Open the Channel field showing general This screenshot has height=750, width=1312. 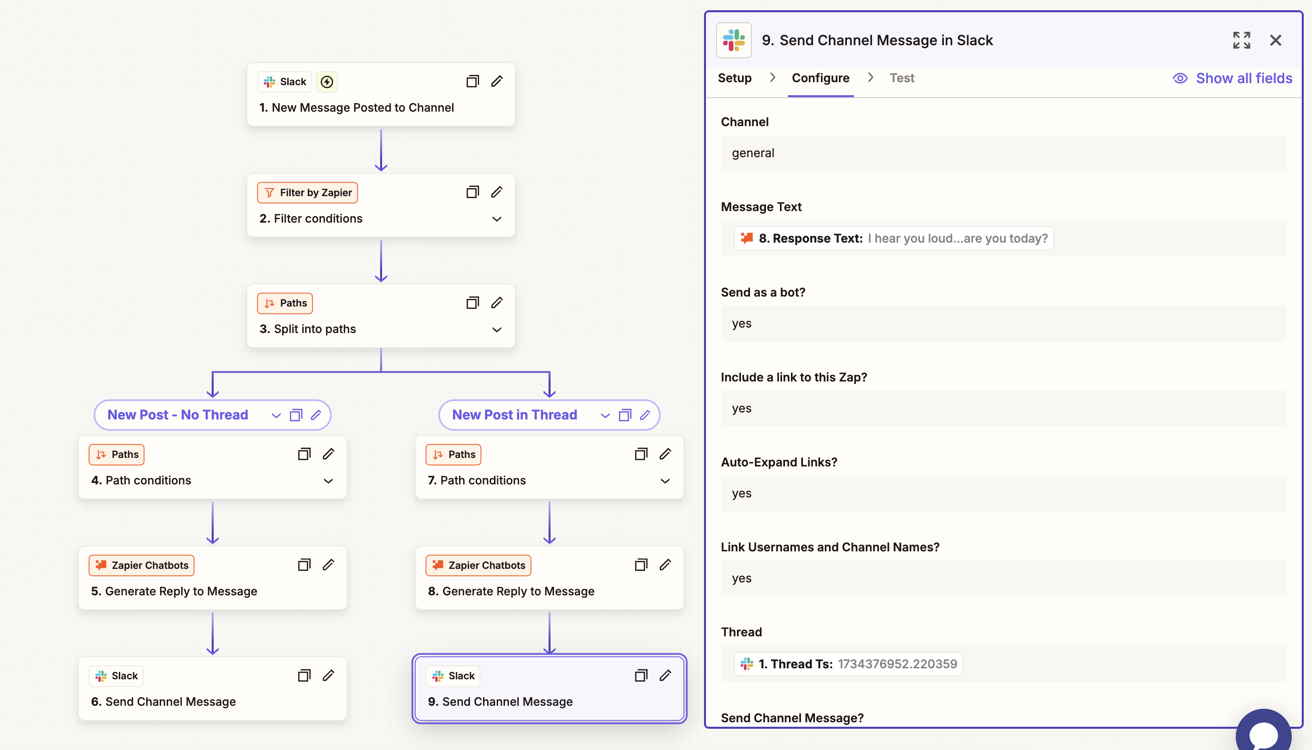1004,153
